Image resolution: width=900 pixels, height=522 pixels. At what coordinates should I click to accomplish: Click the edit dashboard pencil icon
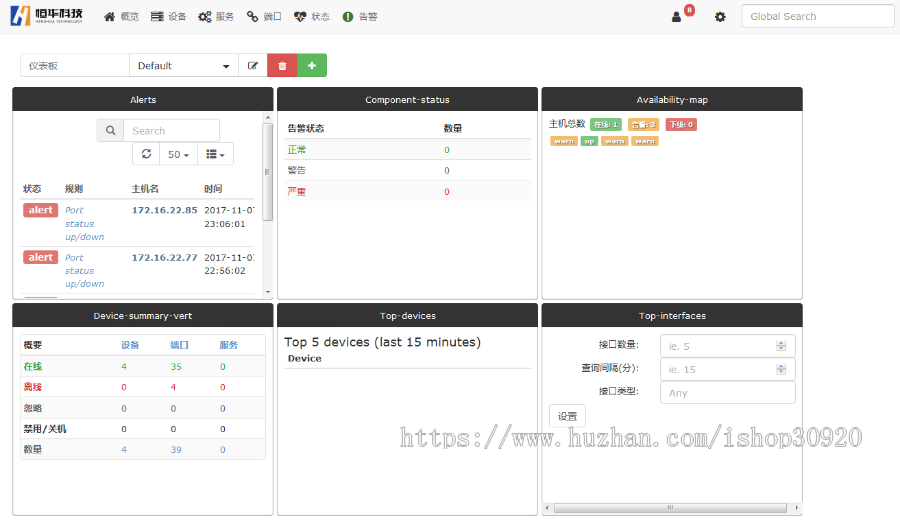[x=253, y=65]
